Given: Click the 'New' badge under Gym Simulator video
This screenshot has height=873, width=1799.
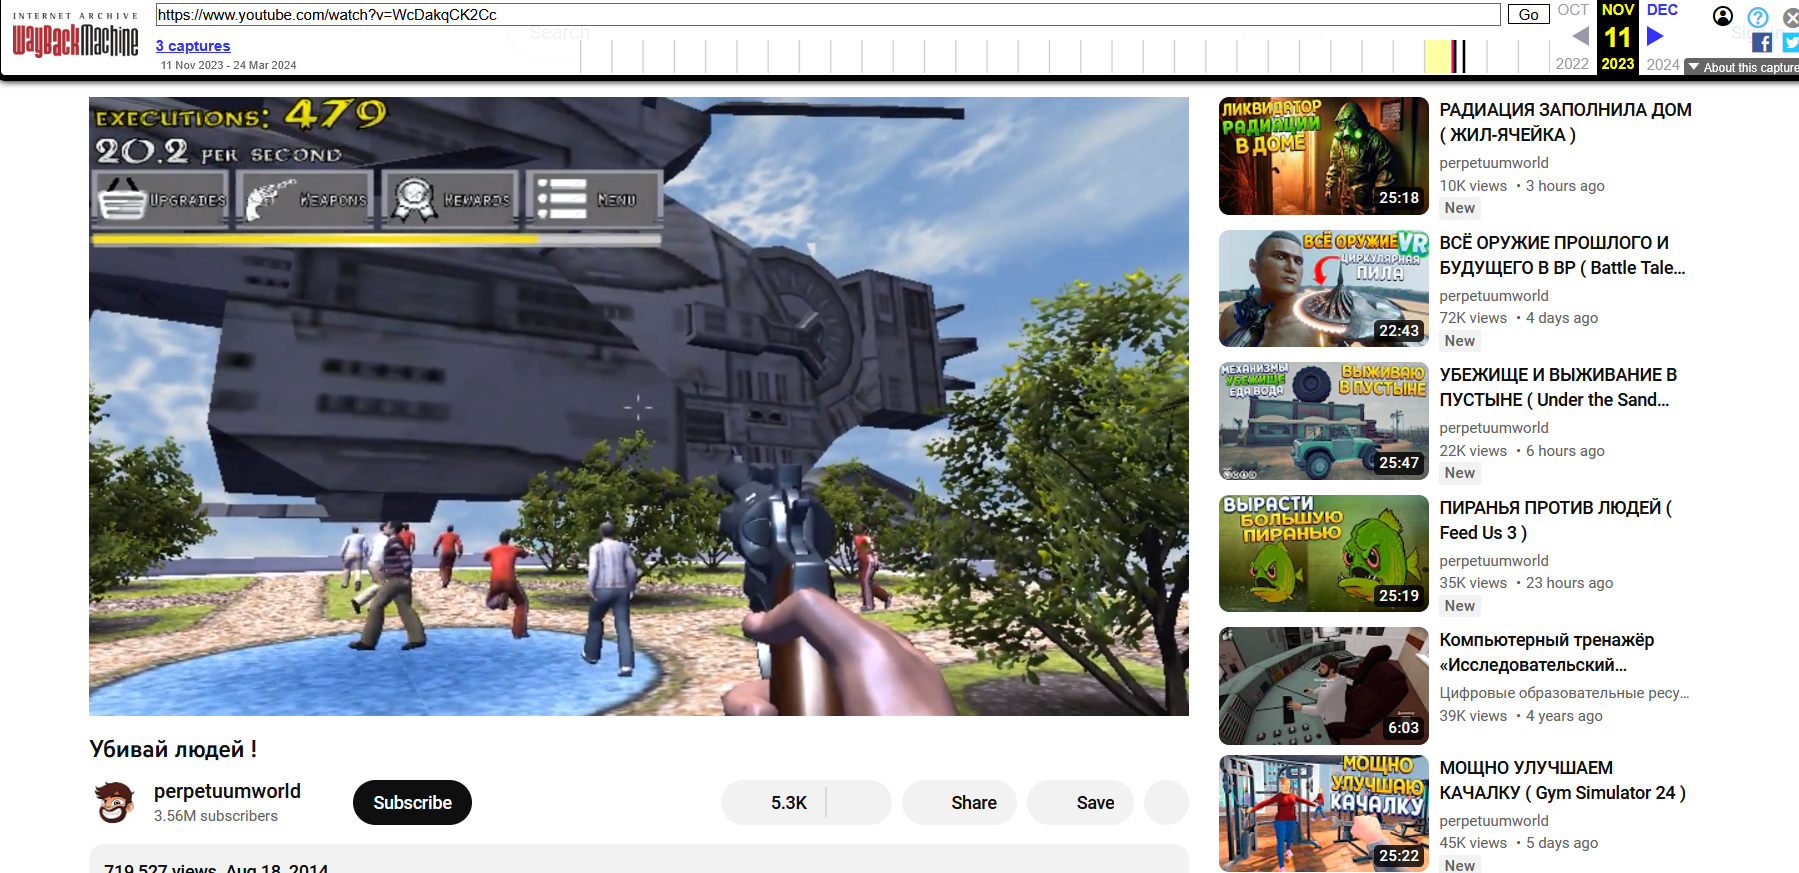Looking at the screenshot, I should click(x=1460, y=865).
